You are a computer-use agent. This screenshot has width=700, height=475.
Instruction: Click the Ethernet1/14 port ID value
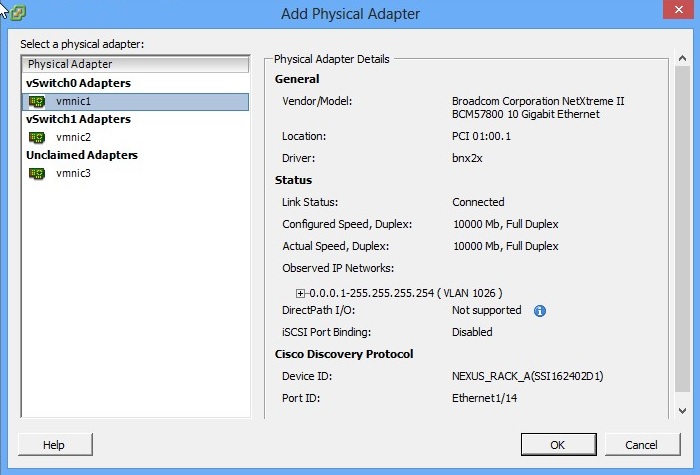click(485, 398)
